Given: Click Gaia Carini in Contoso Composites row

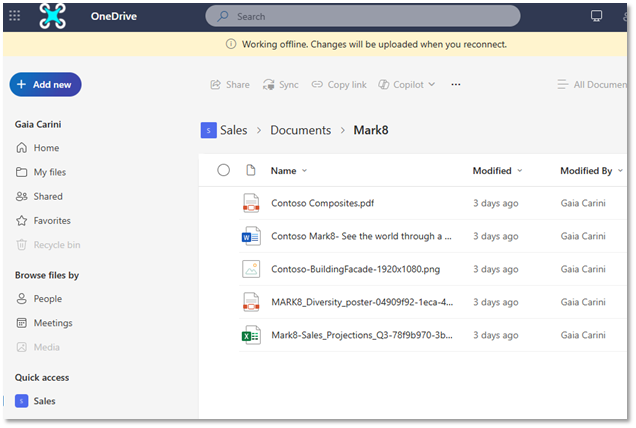Looking at the screenshot, I should [583, 203].
